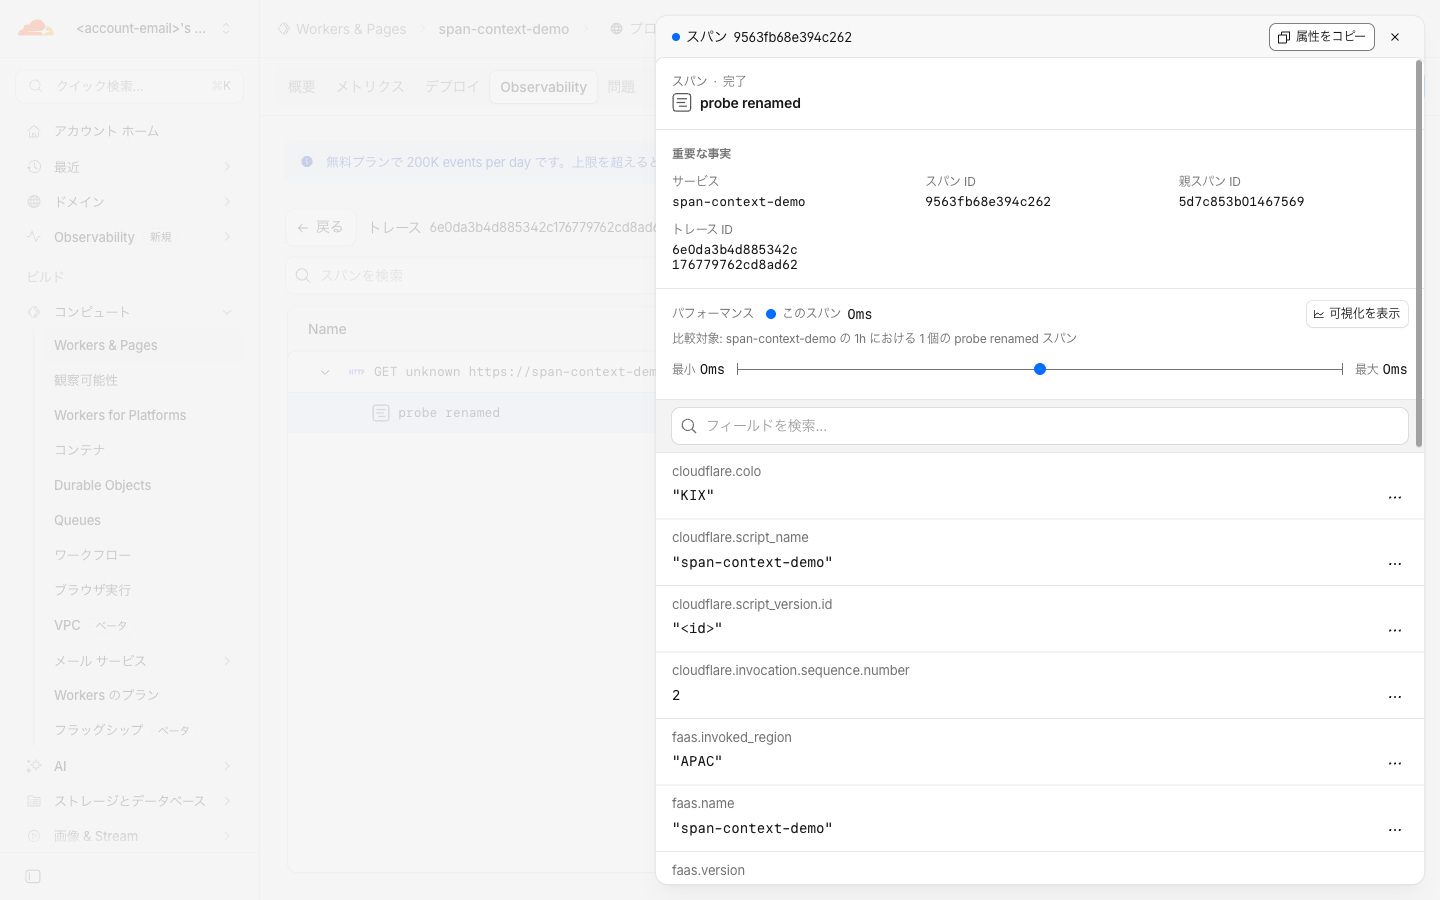Open the options menu for cloudflare.script_name
This screenshot has height=900, width=1440.
coord(1395,564)
